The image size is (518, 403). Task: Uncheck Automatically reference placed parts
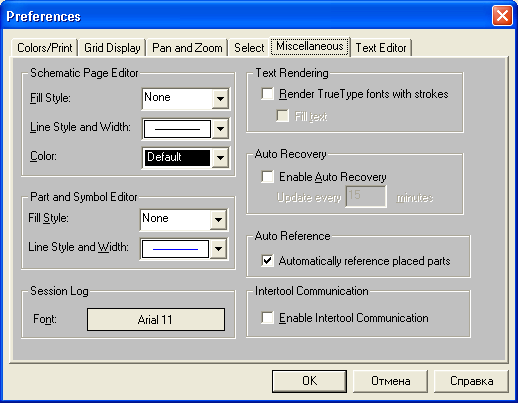point(268,260)
